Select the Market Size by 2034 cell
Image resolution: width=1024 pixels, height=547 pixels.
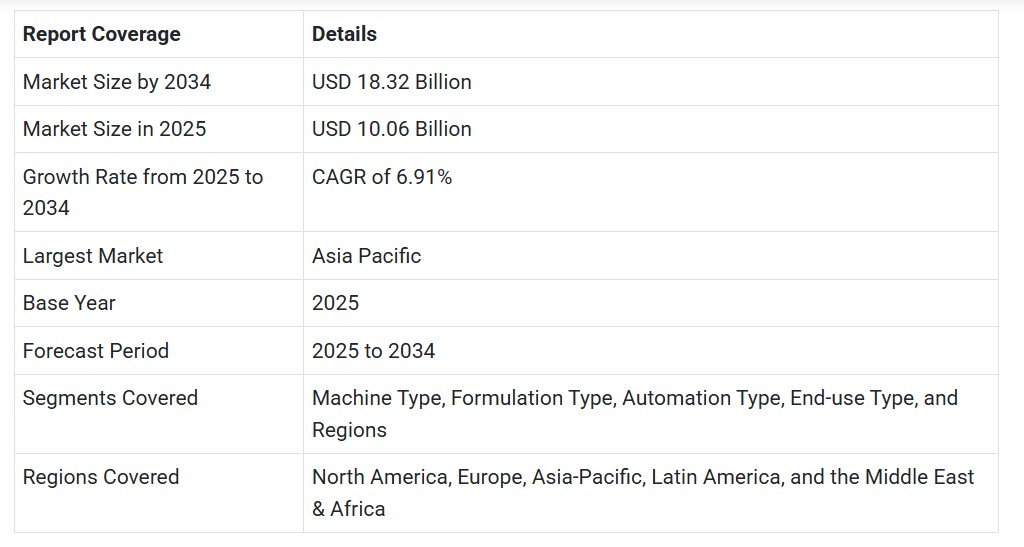point(116,82)
